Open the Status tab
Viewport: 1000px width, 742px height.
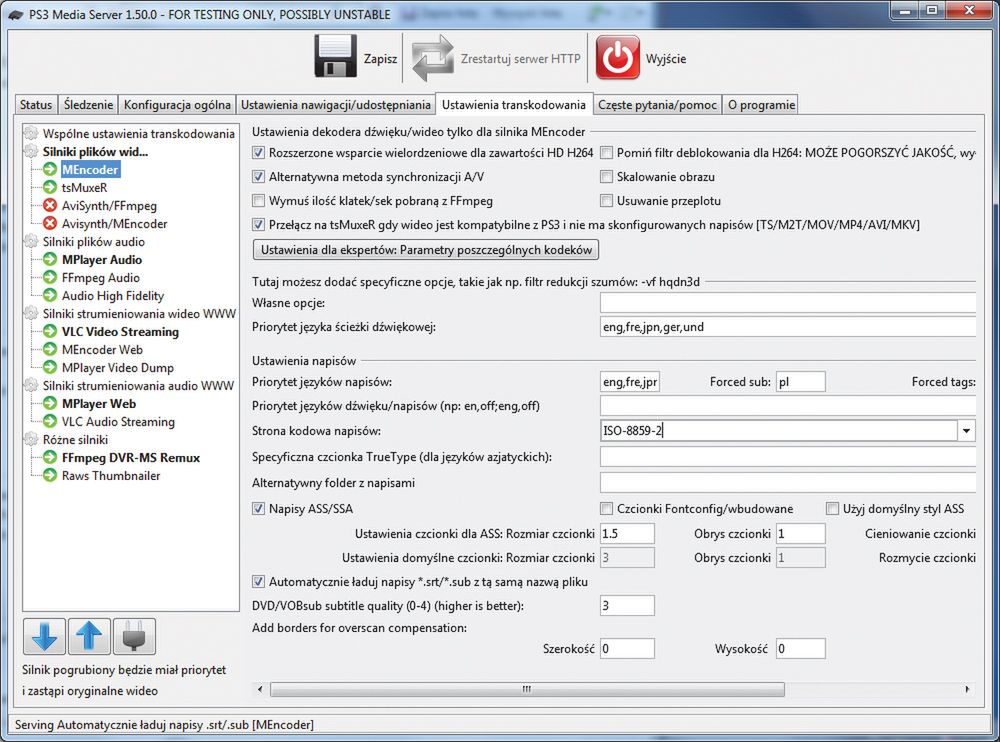pos(36,105)
